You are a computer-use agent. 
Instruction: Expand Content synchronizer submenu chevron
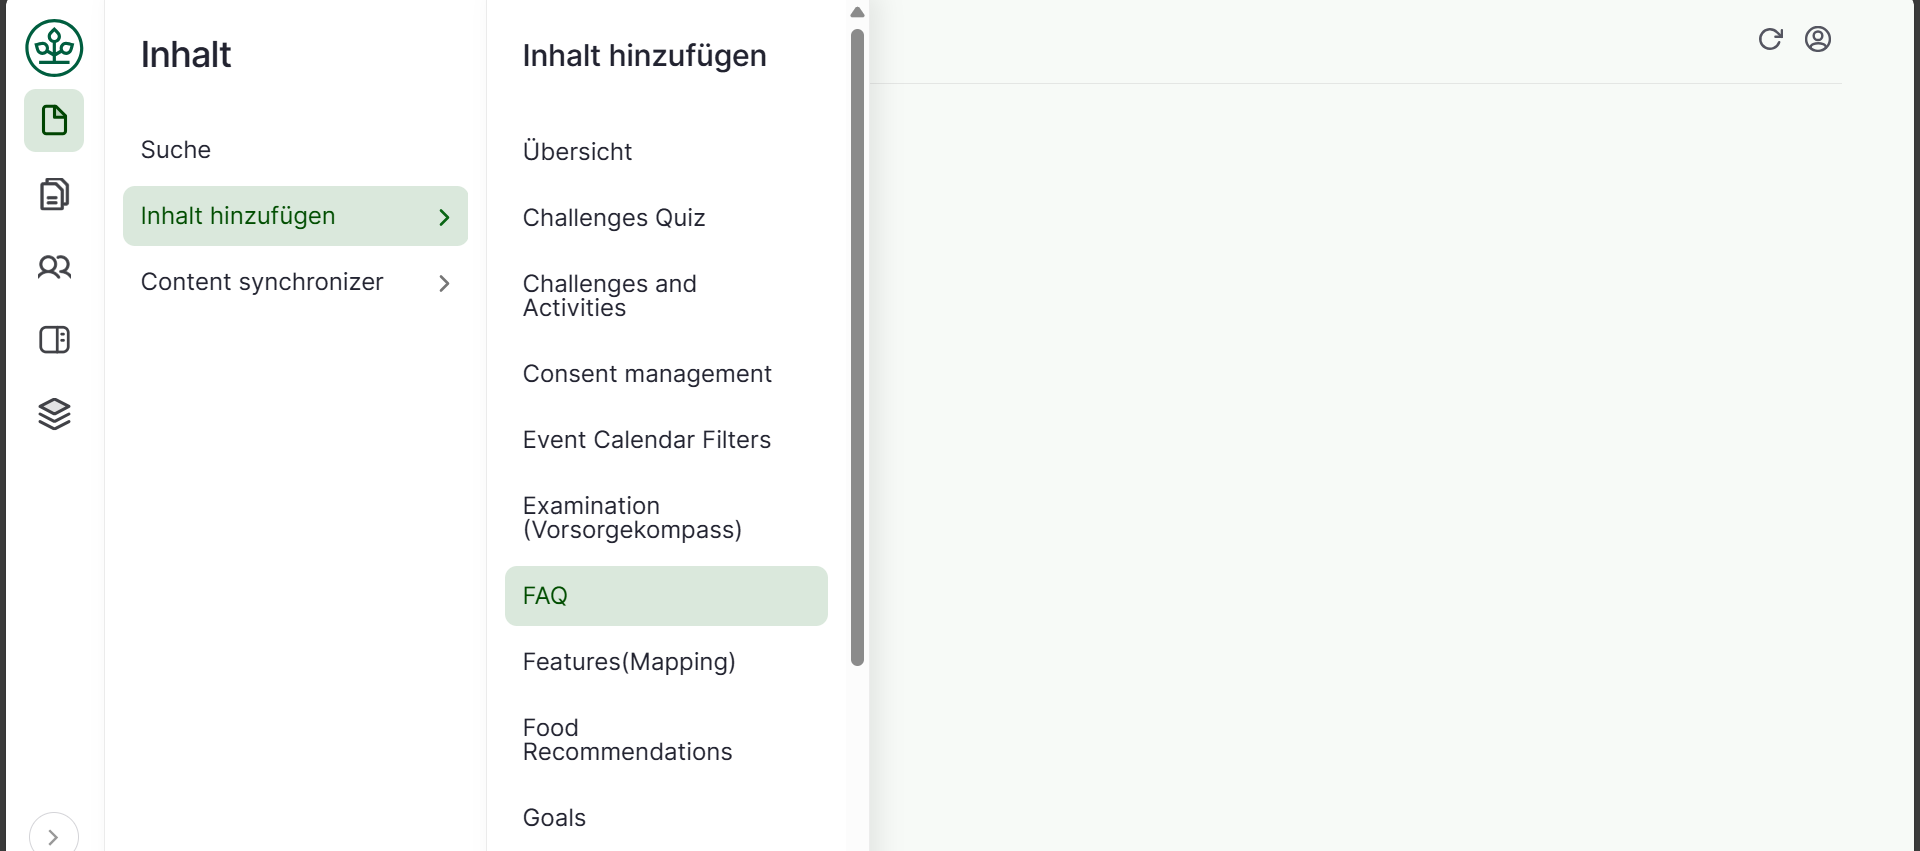(x=444, y=283)
